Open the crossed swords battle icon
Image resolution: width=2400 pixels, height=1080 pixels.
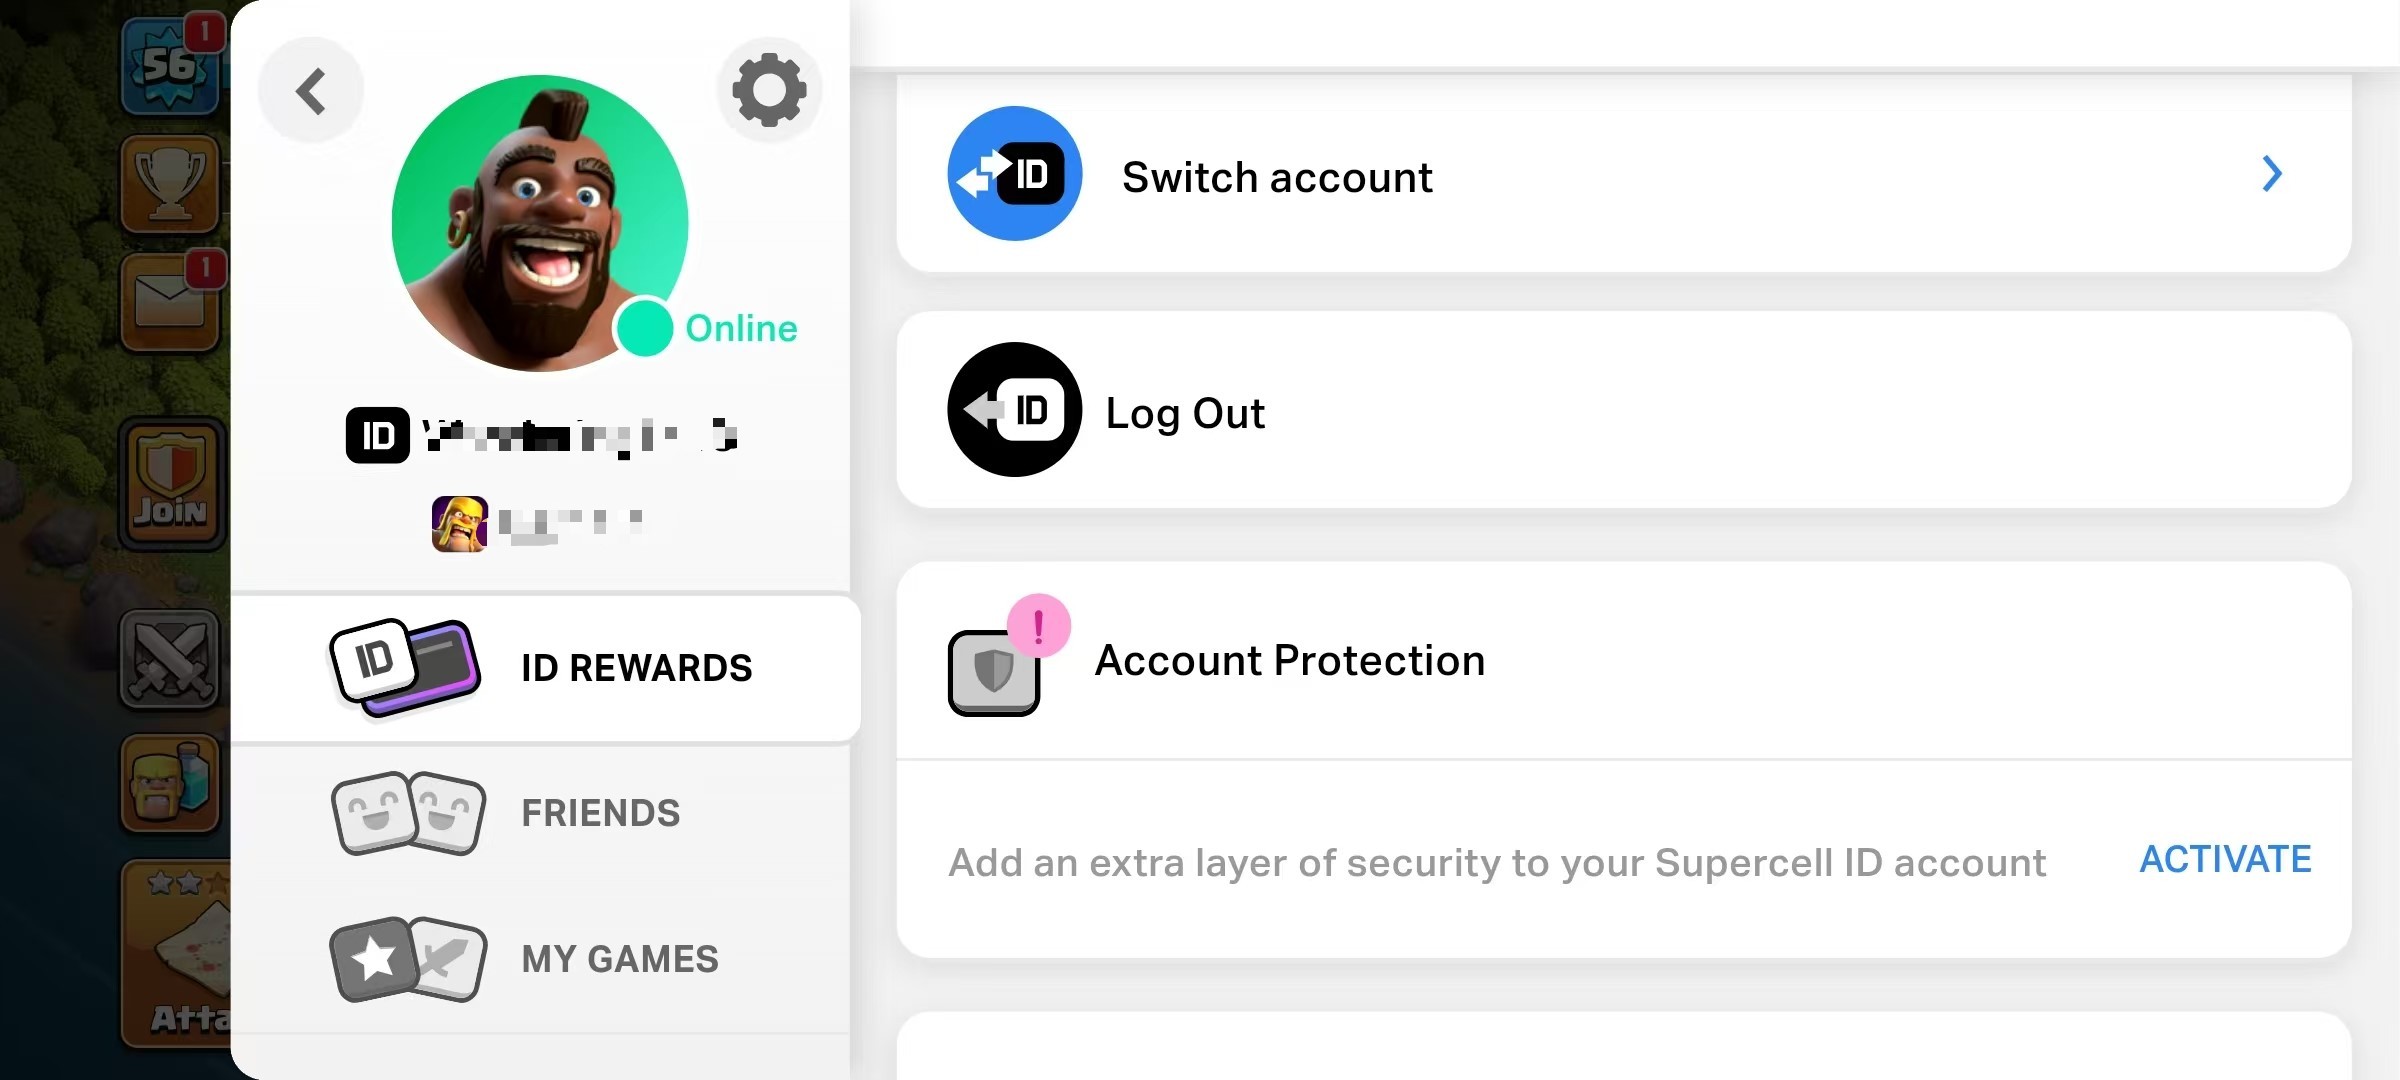click(170, 659)
